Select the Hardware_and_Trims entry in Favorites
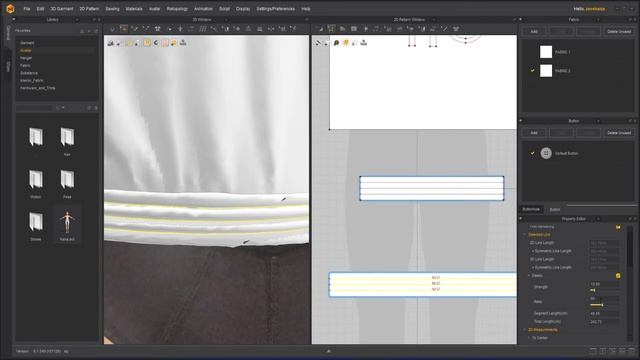The image size is (640, 360). click(38, 88)
